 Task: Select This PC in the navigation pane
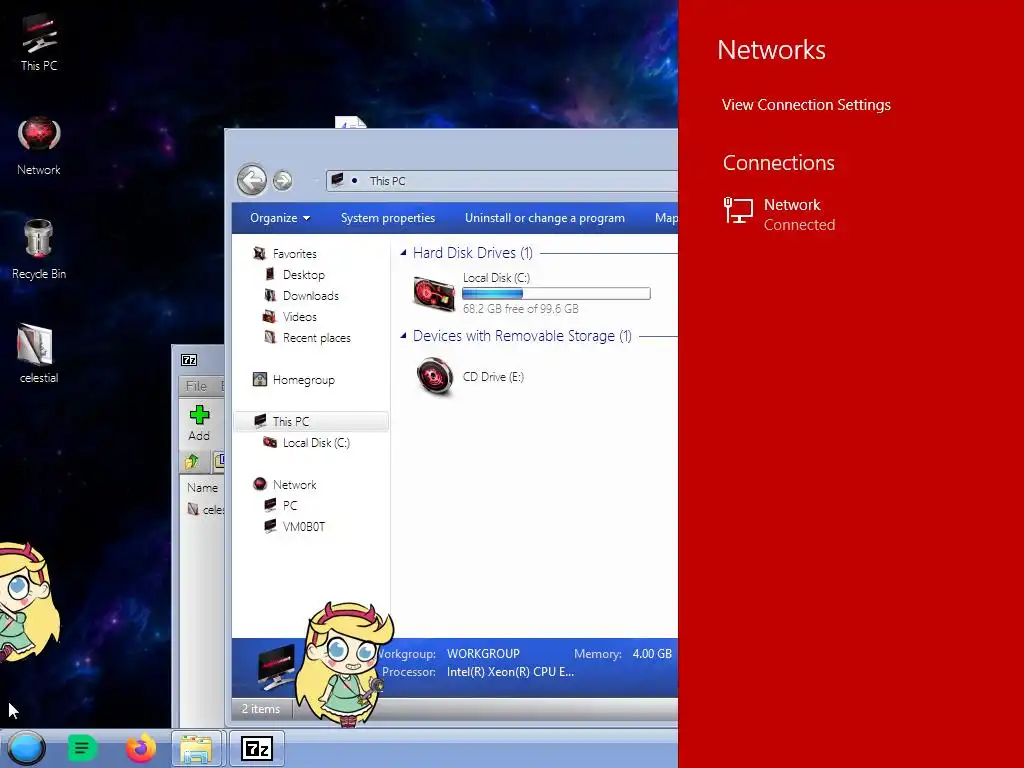coord(312,421)
